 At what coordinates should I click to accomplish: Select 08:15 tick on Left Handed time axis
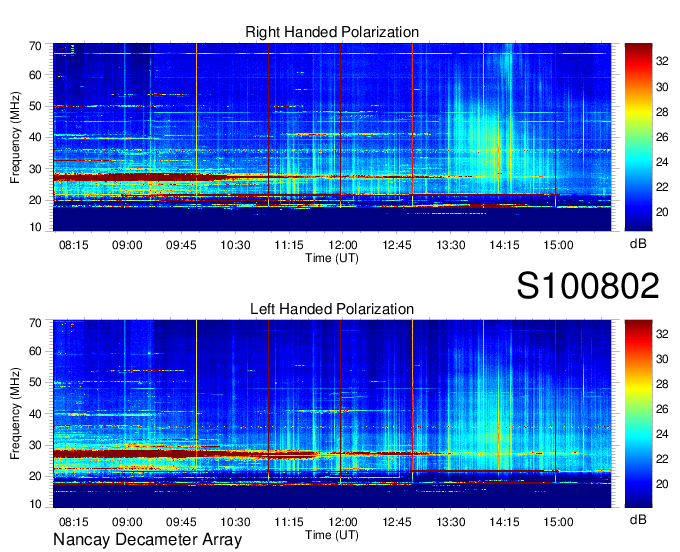click(x=73, y=522)
